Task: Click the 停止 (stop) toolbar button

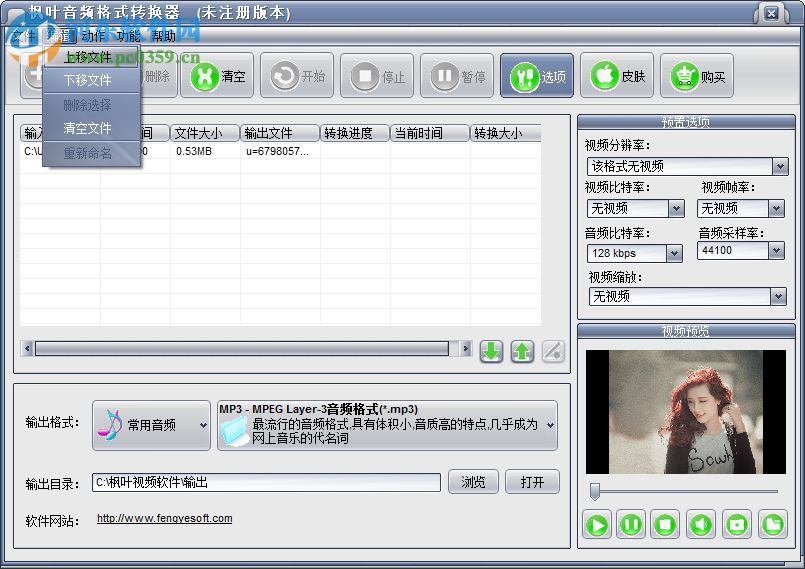Action: (377, 76)
